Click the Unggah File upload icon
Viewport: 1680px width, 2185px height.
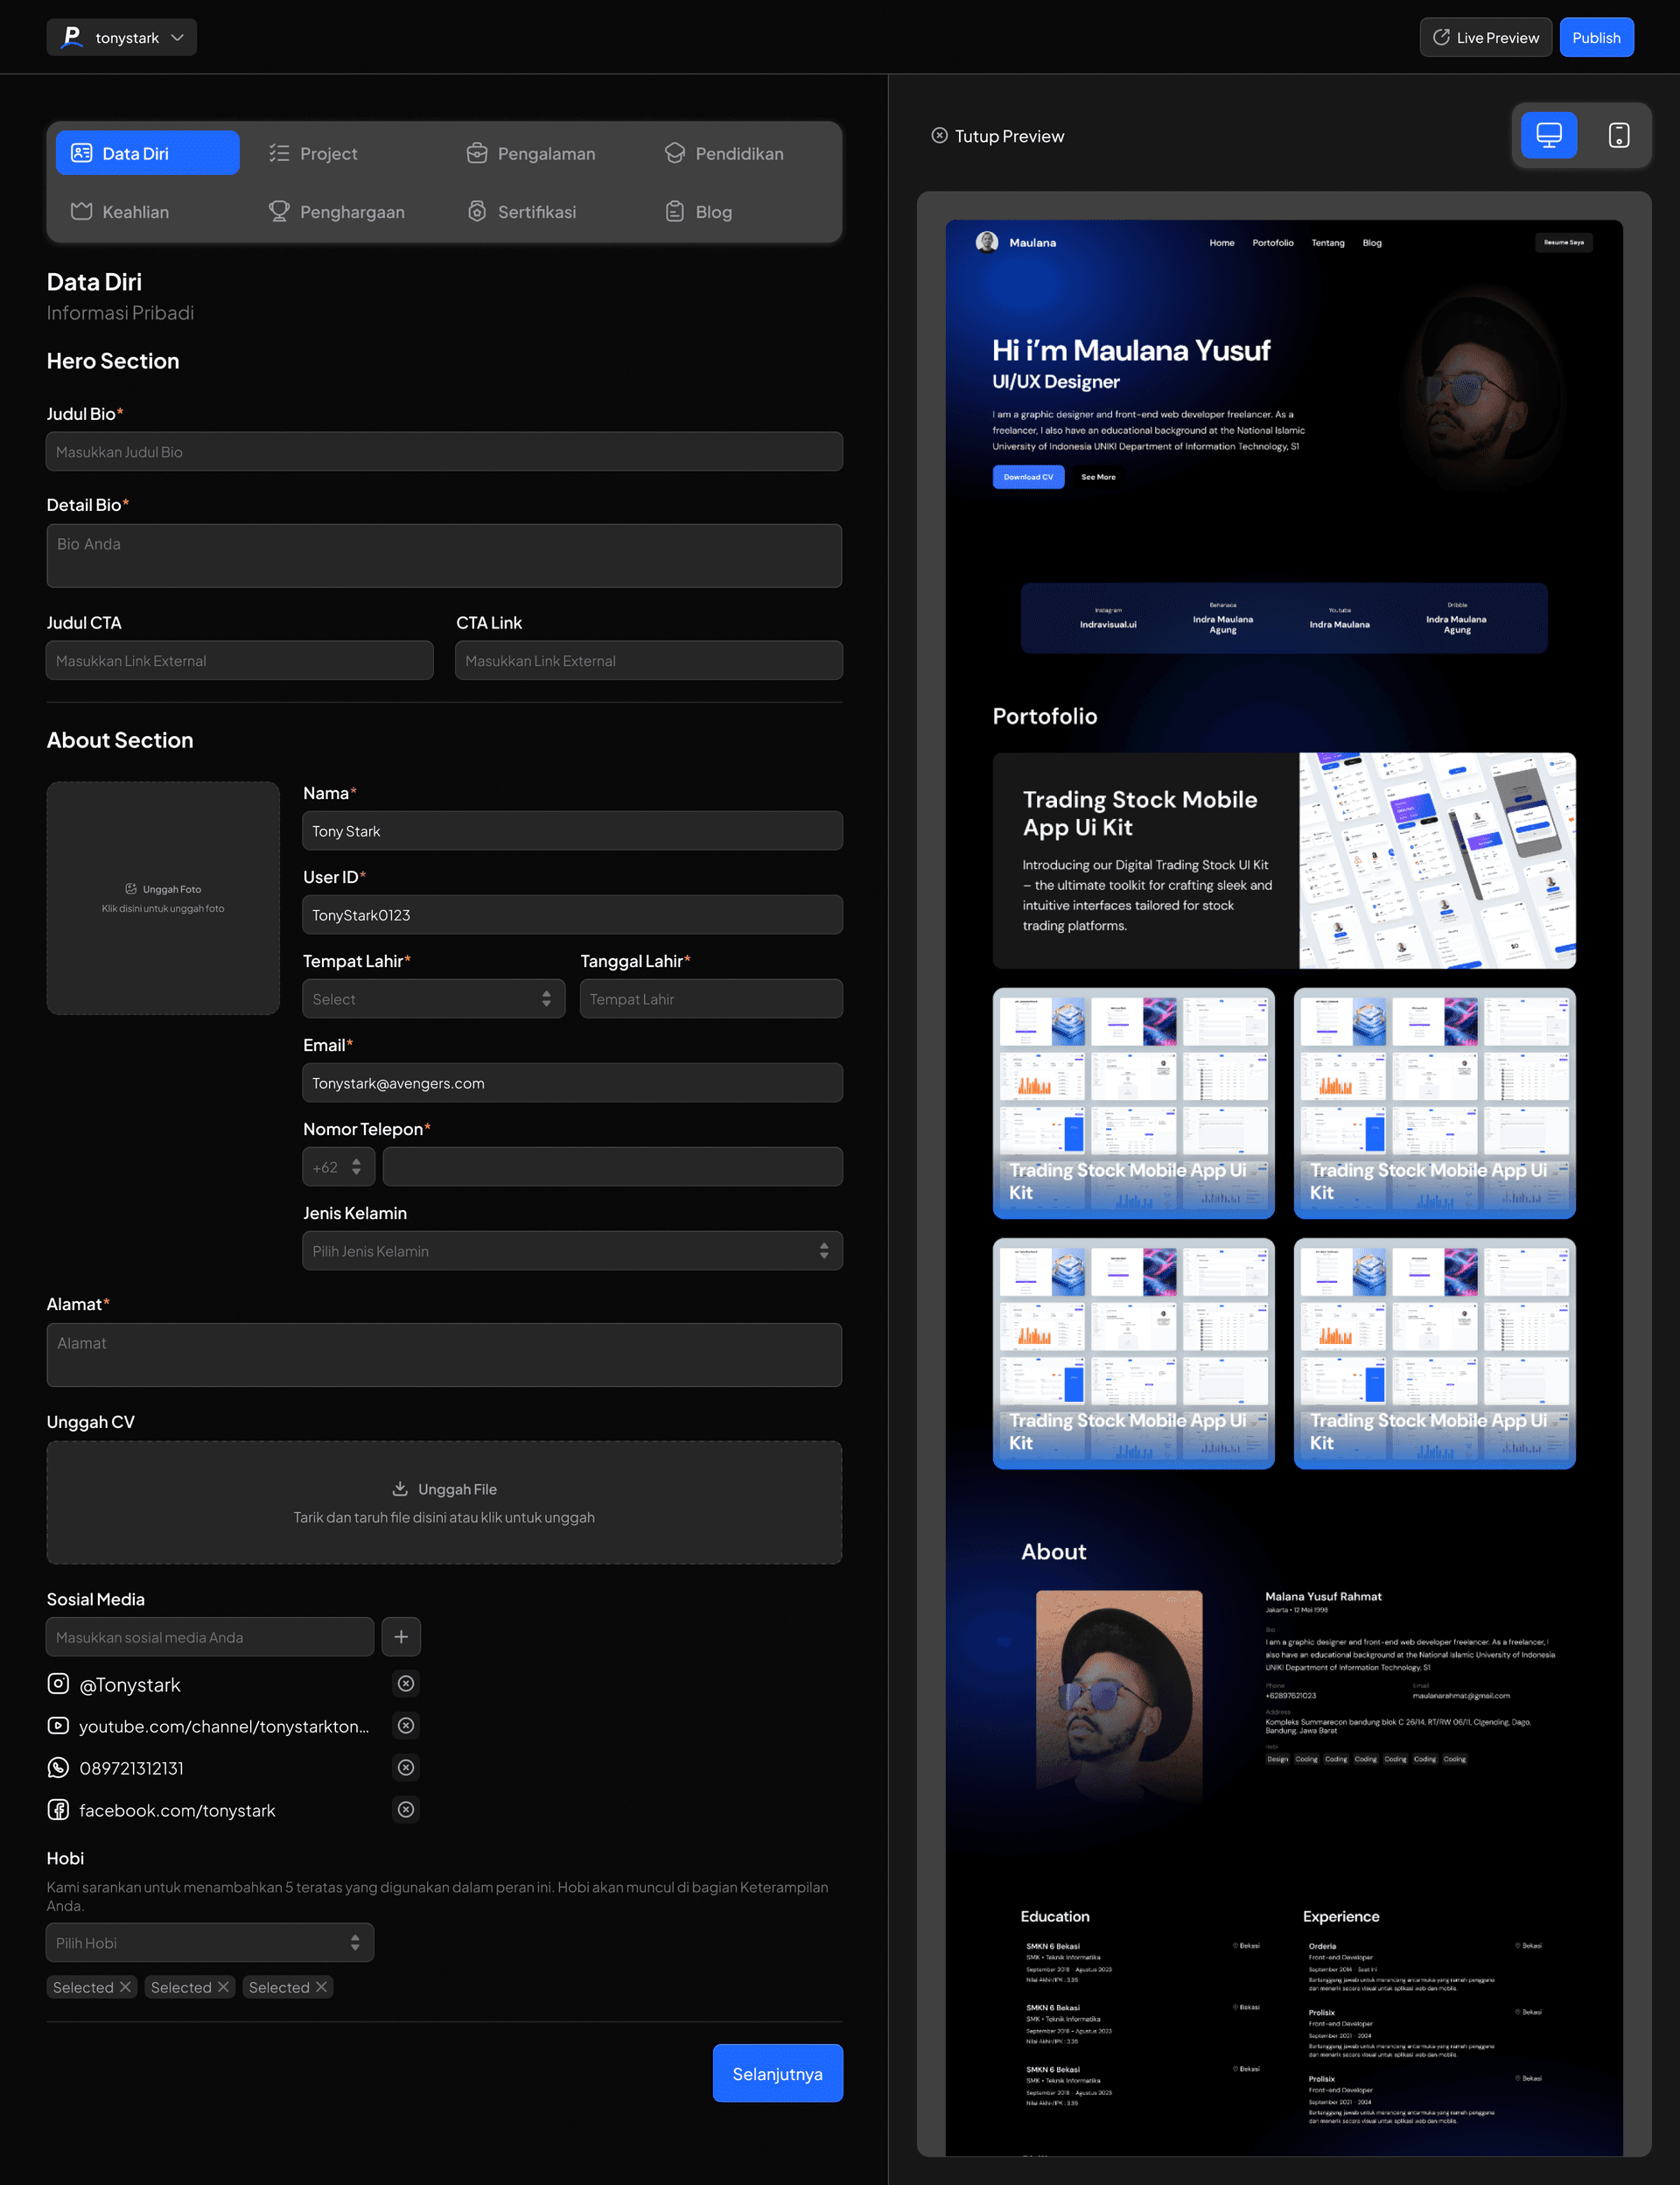[400, 1488]
